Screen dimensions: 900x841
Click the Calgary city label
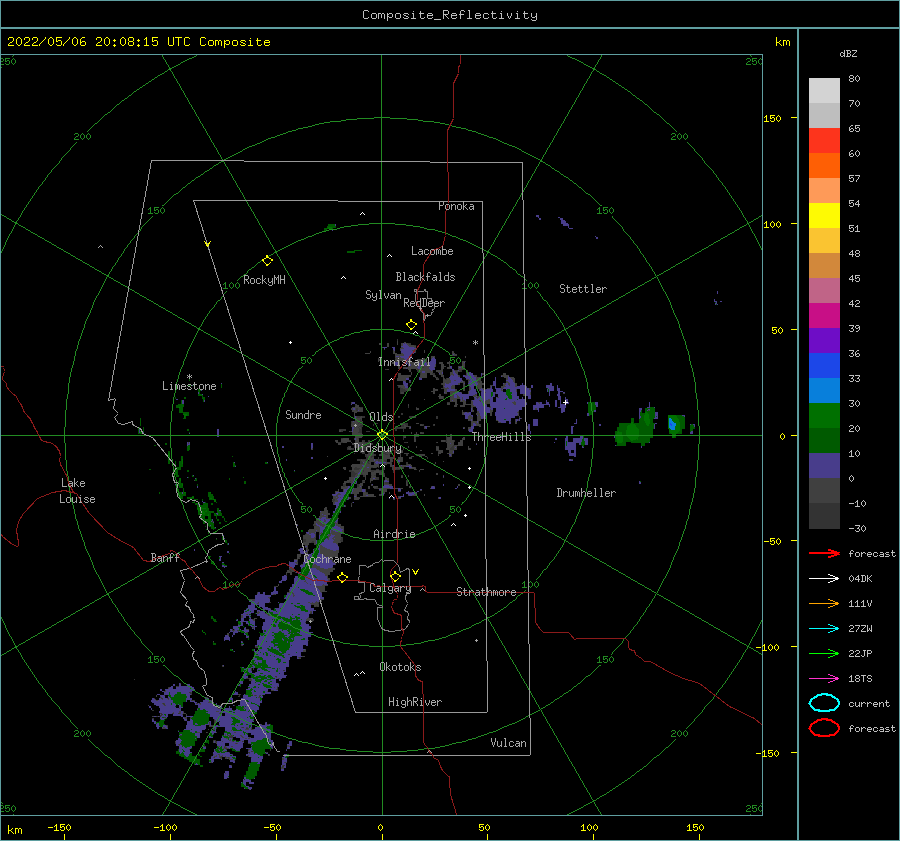(390, 588)
